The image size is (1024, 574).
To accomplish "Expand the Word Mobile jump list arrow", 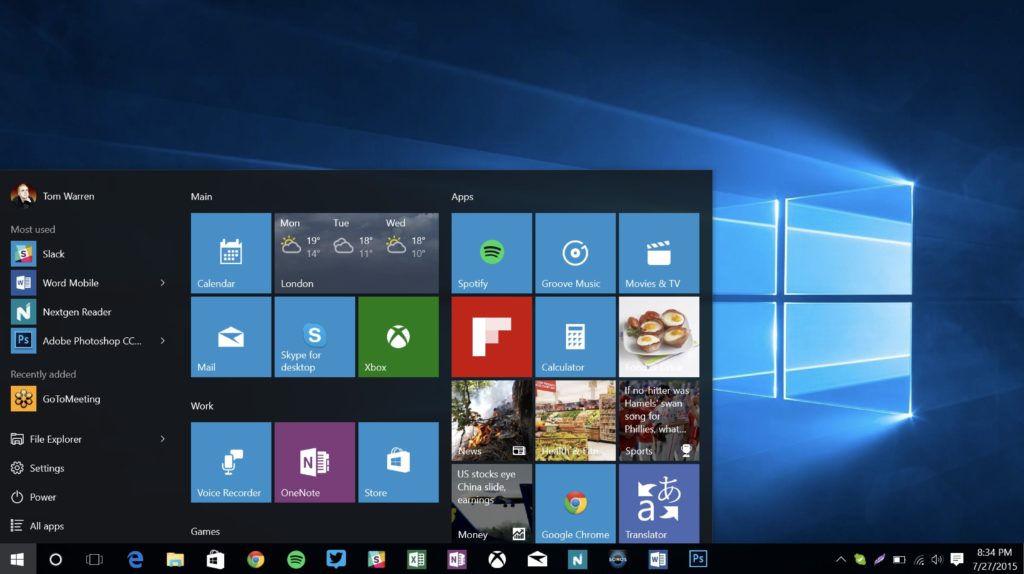I will (x=162, y=283).
